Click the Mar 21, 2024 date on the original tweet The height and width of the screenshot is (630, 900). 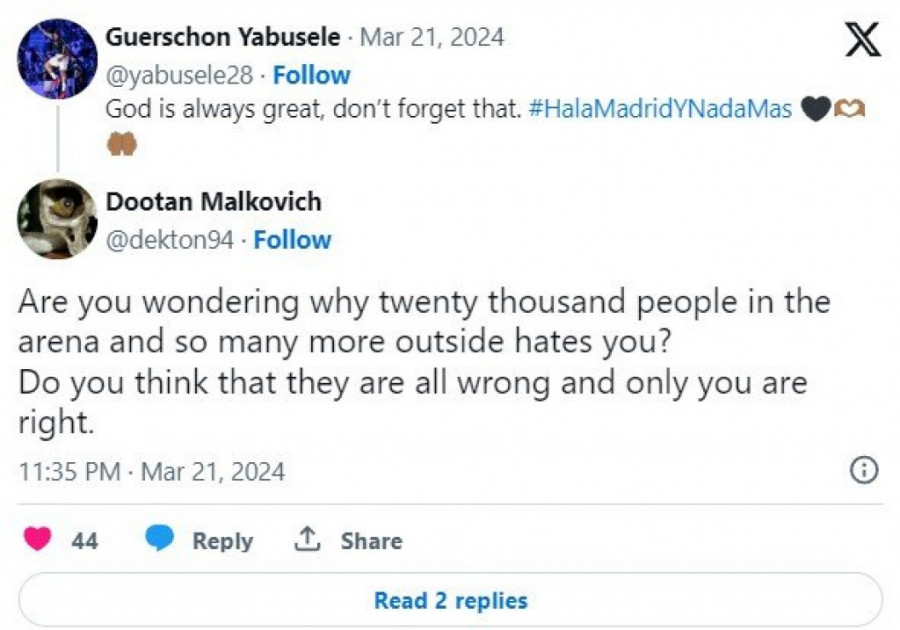(431, 38)
